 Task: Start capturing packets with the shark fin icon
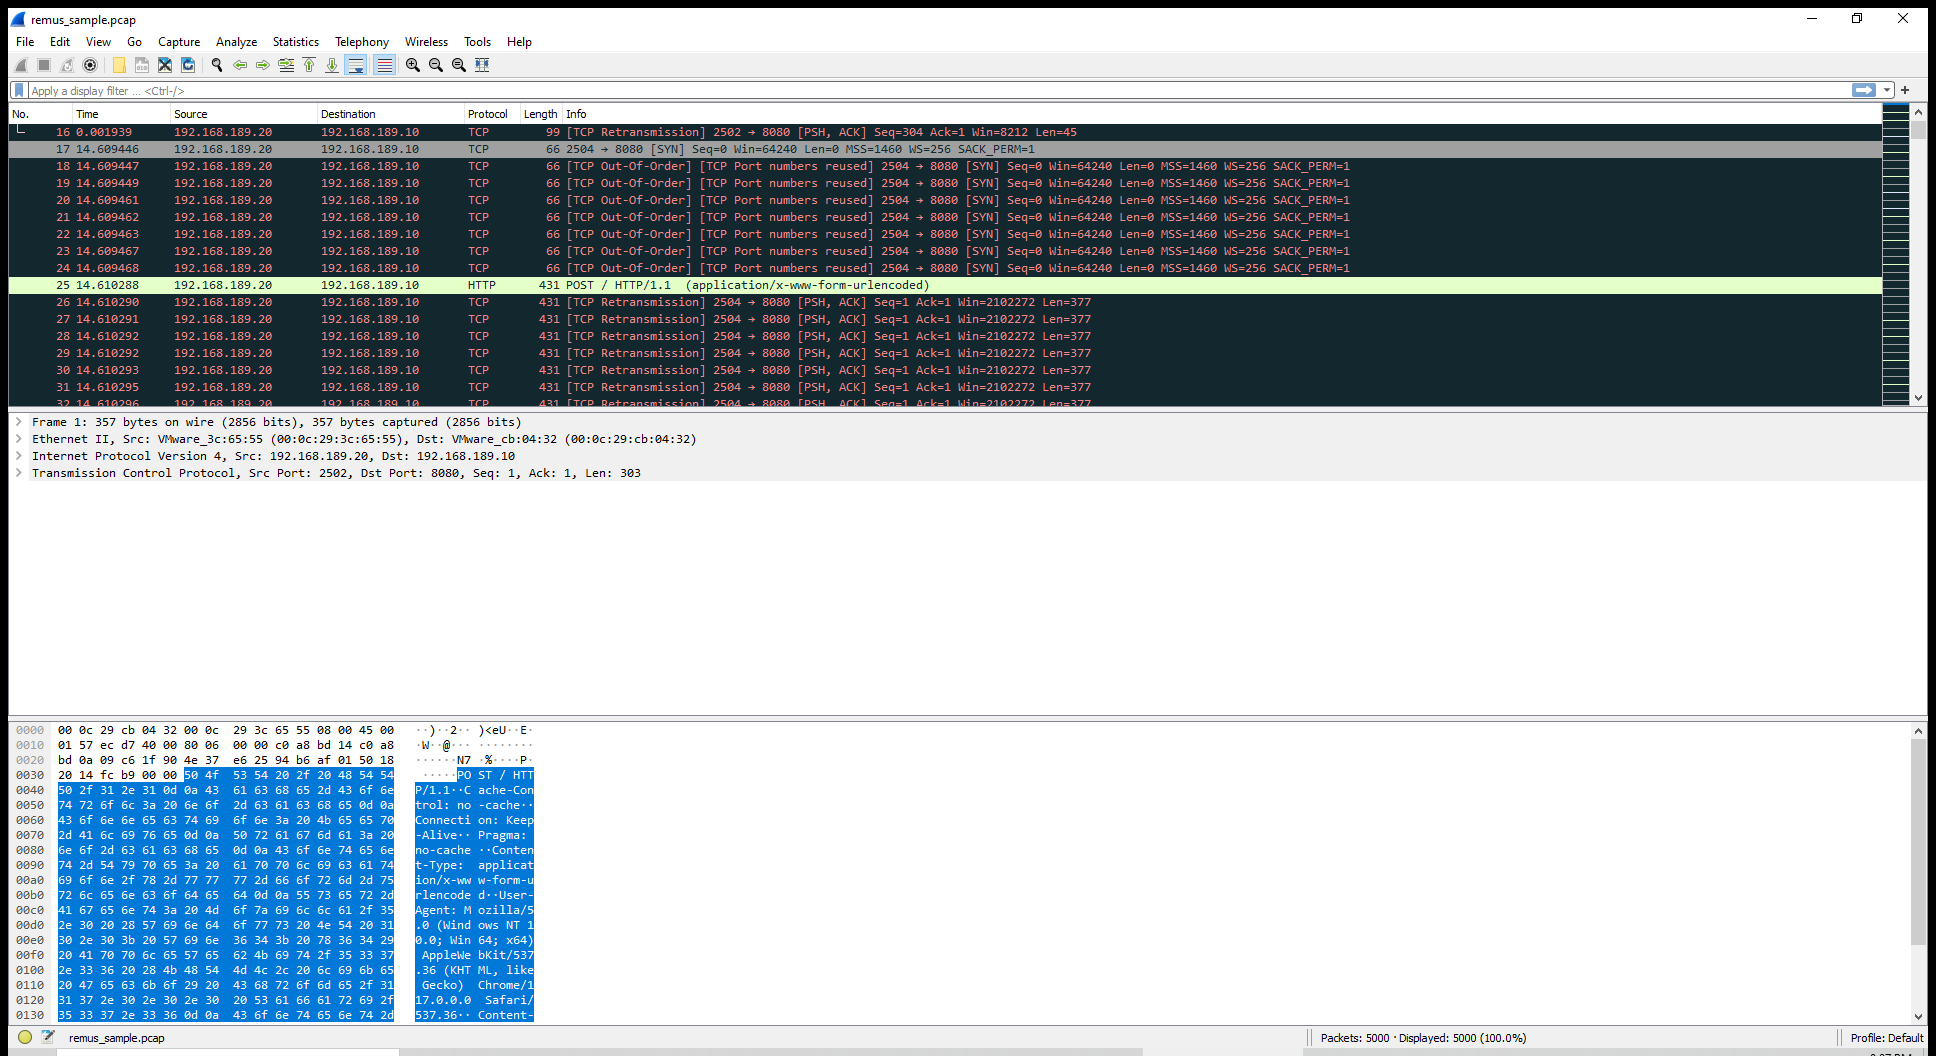pos(21,65)
